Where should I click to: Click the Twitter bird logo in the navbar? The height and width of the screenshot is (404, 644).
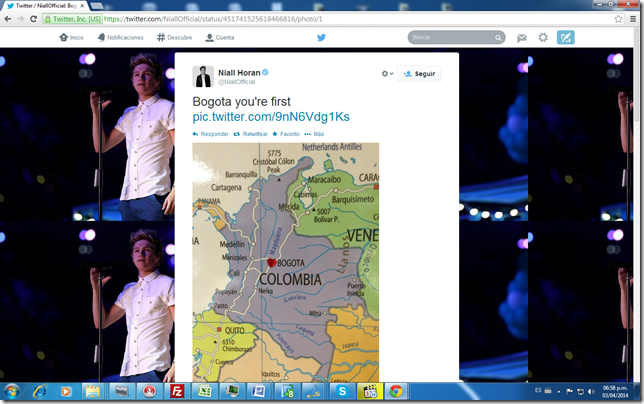(x=321, y=37)
